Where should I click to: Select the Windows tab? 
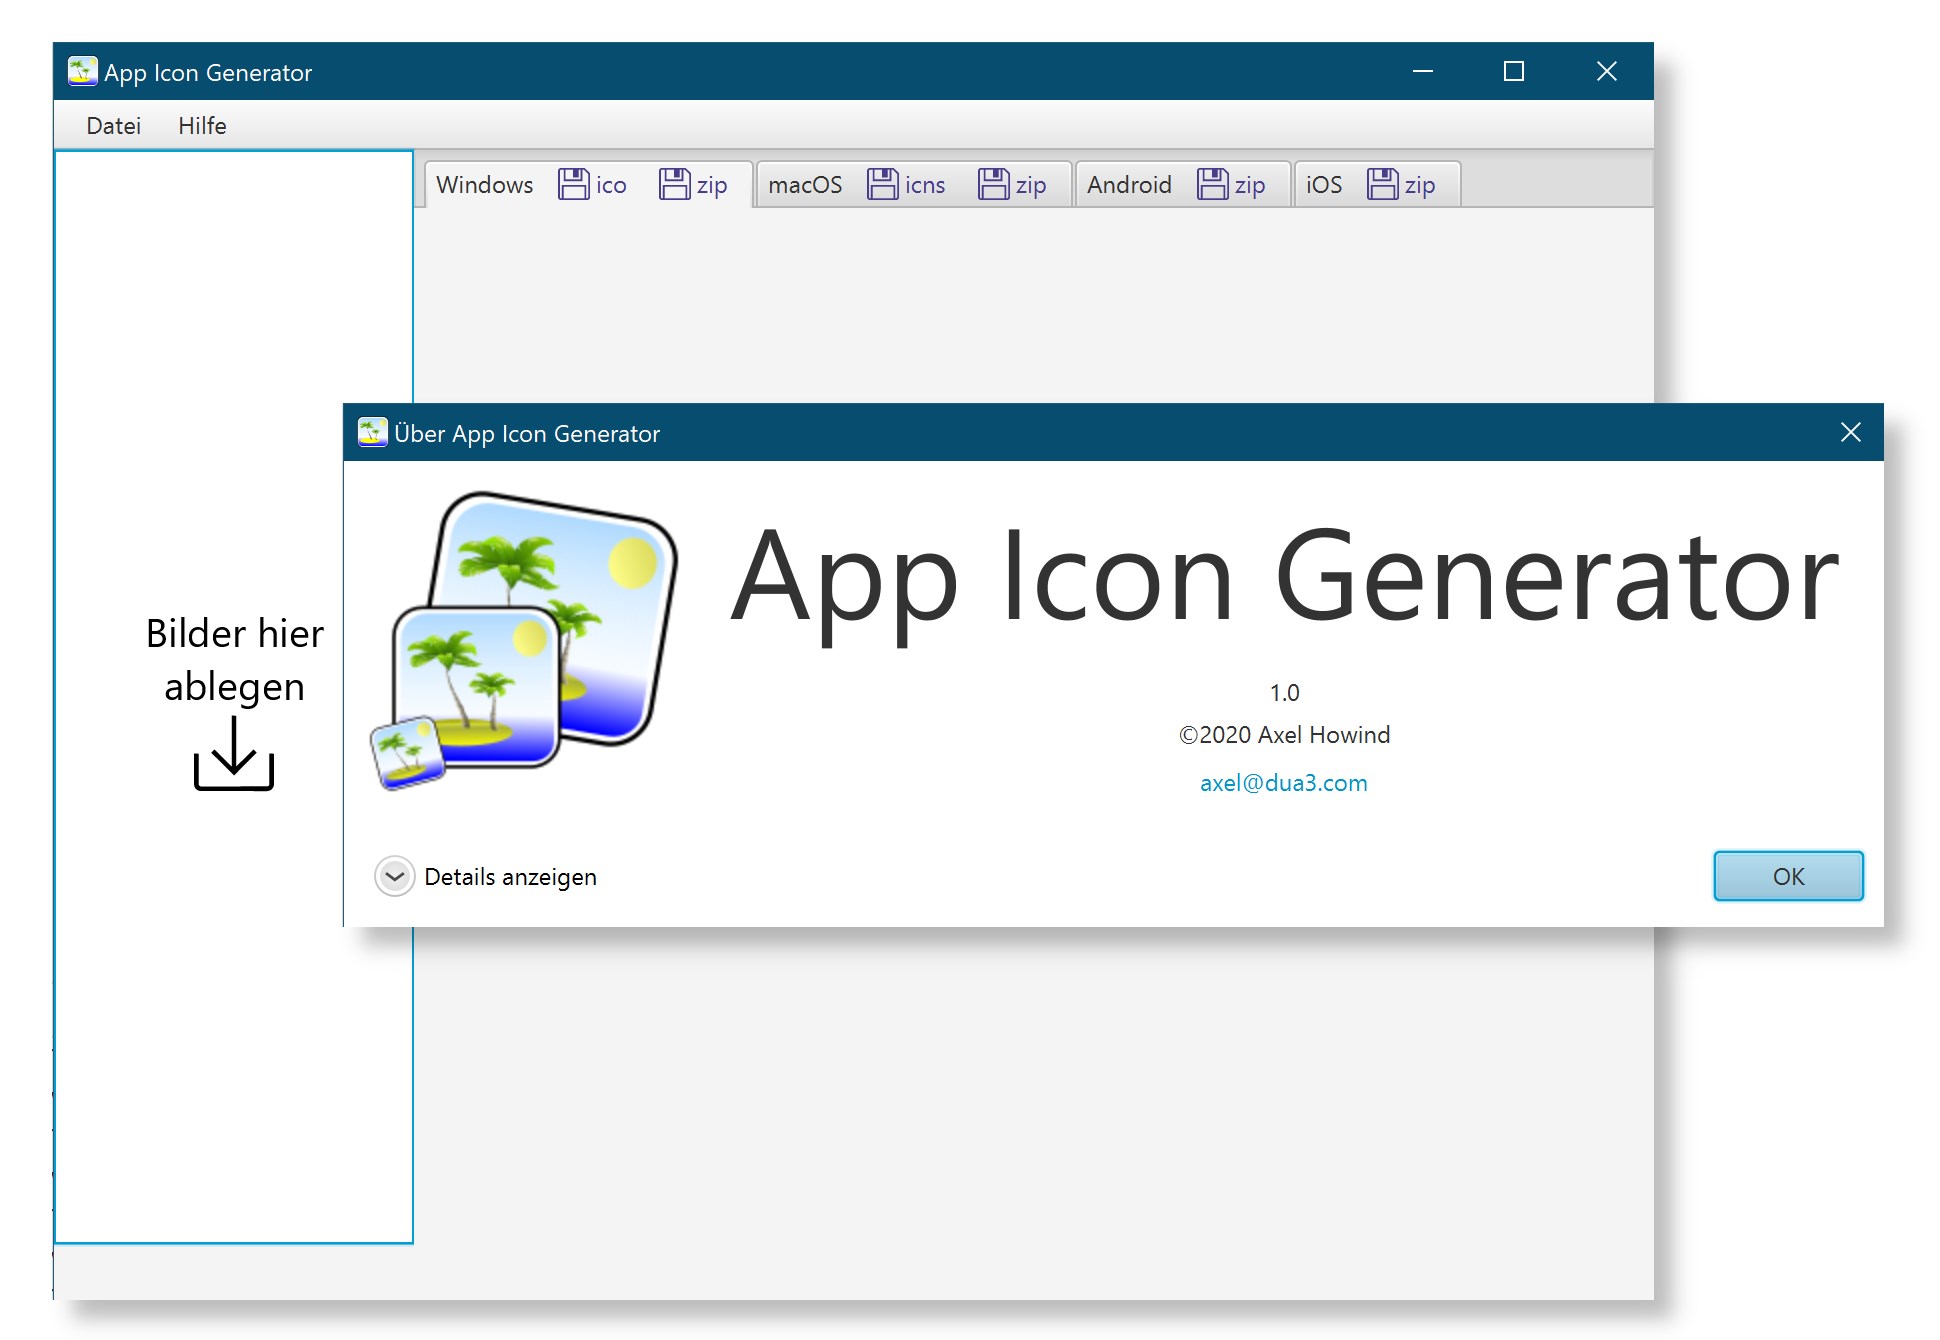pyautogui.click(x=485, y=185)
